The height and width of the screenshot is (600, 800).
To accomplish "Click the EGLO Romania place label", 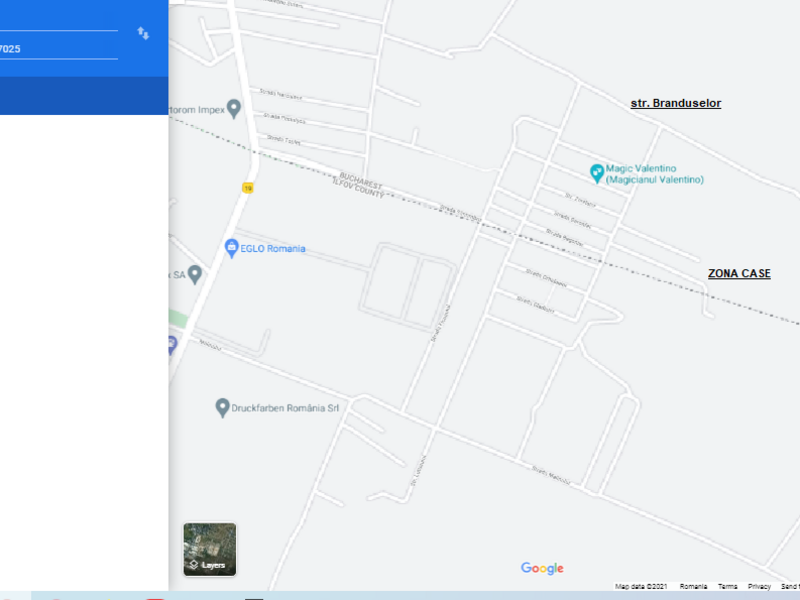I will (273, 248).
